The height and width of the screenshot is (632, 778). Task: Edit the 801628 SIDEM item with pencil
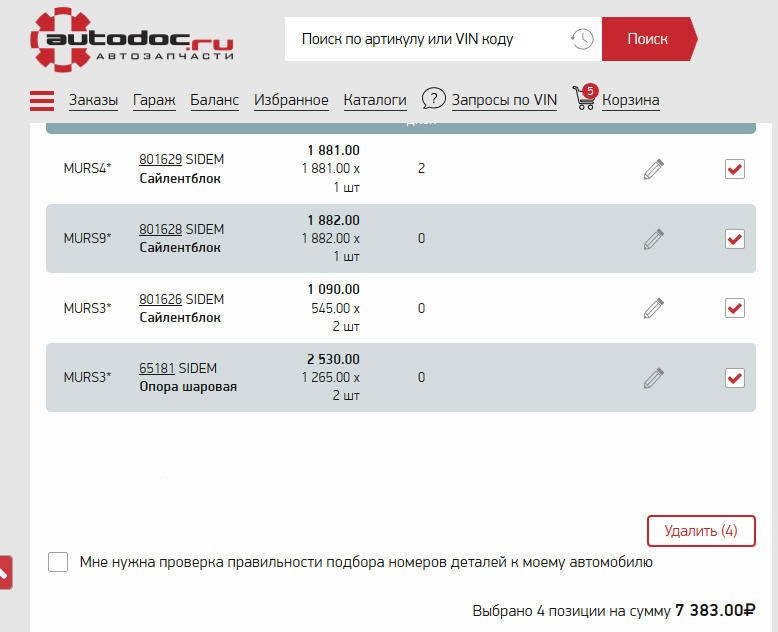653,239
